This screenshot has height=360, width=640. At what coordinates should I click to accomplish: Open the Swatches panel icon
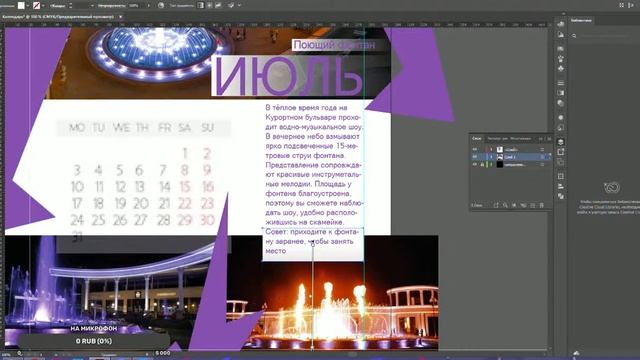point(561,49)
